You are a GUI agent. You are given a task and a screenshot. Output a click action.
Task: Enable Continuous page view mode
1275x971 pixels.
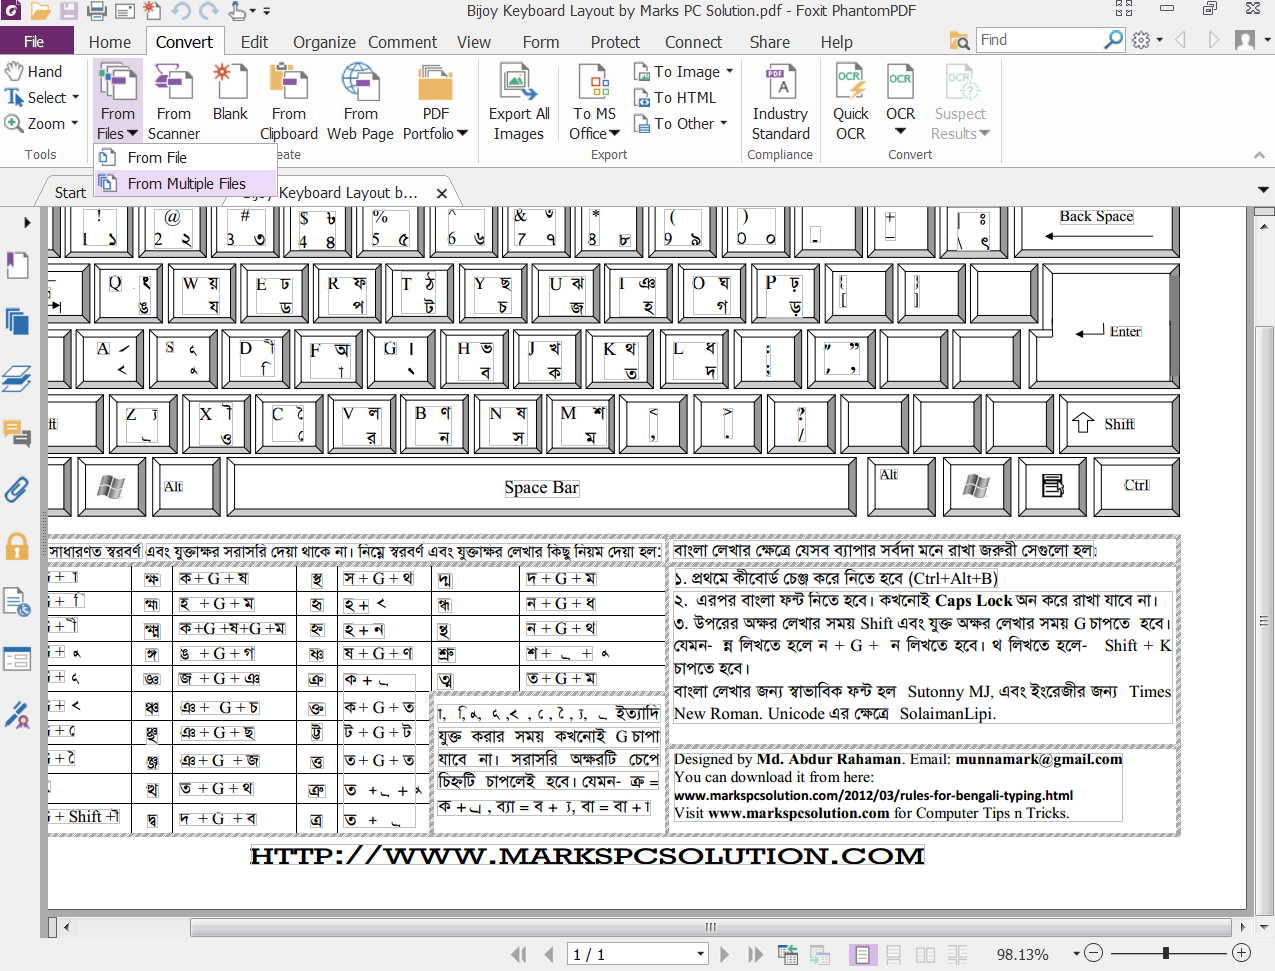tap(893, 955)
